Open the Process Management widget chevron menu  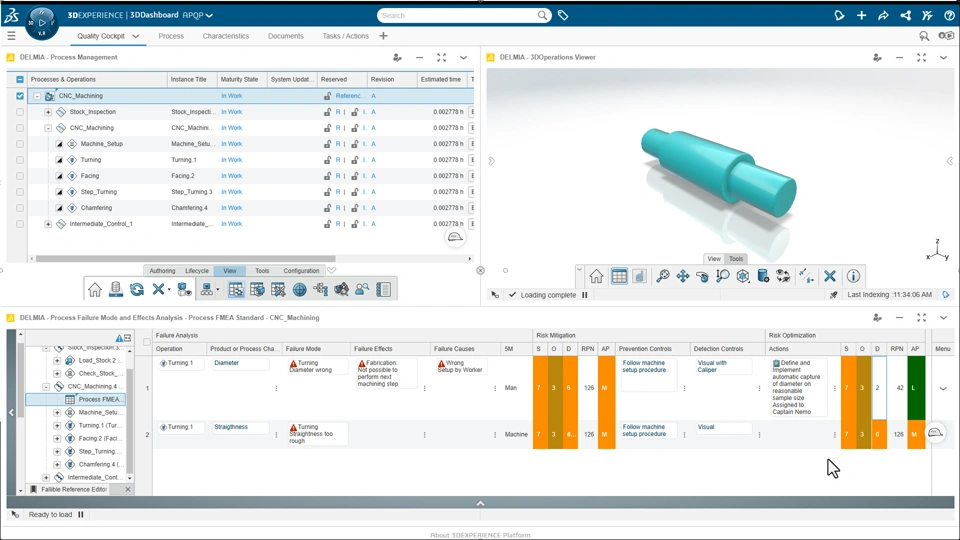[463, 58]
